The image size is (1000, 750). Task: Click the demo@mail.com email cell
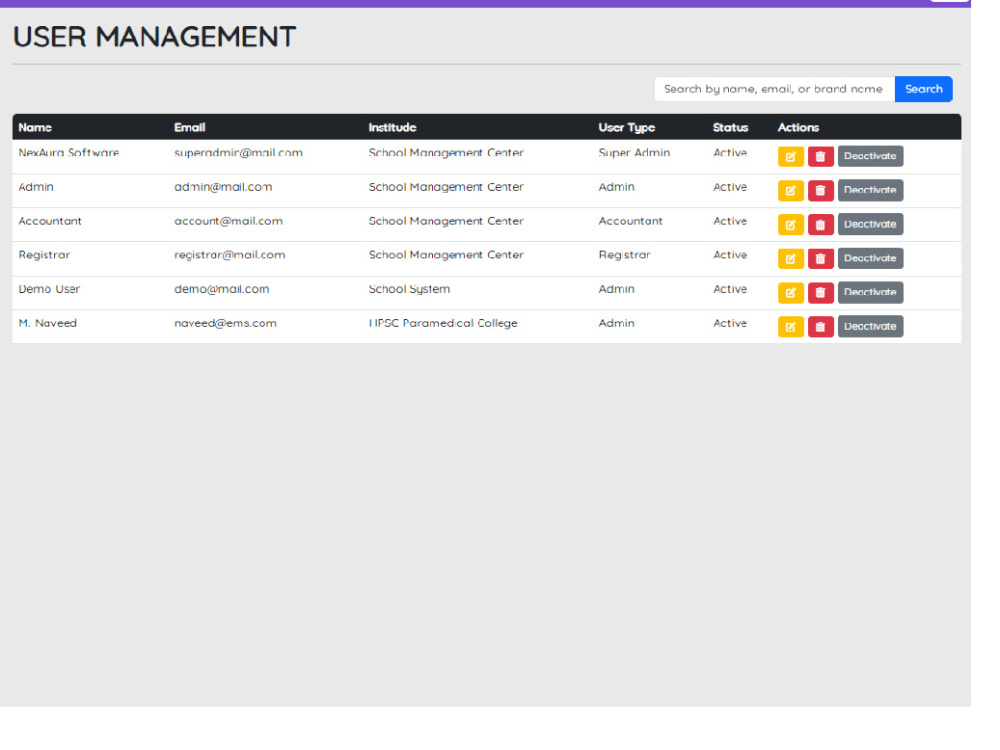(221, 290)
